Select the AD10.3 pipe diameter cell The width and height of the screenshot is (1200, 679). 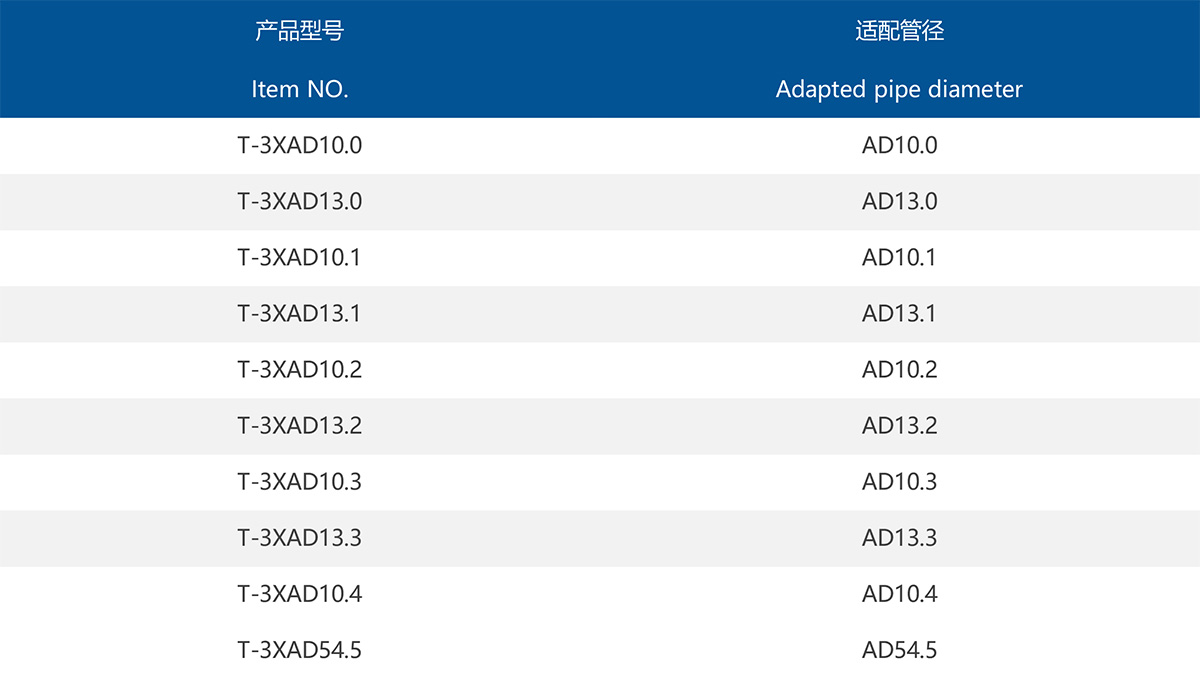(x=899, y=481)
